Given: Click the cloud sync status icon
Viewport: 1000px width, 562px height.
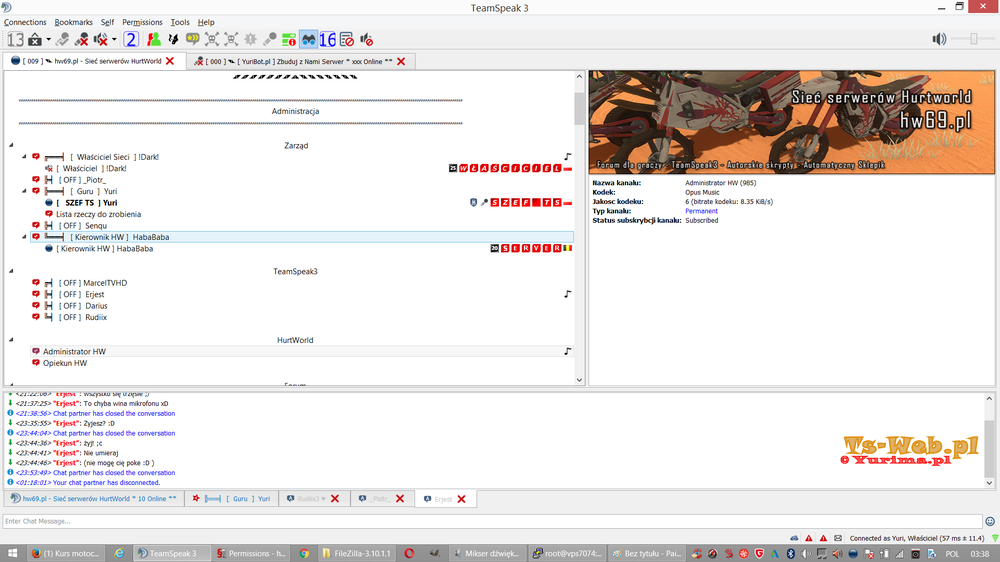Looking at the screenshot, I should click(794, 538).
